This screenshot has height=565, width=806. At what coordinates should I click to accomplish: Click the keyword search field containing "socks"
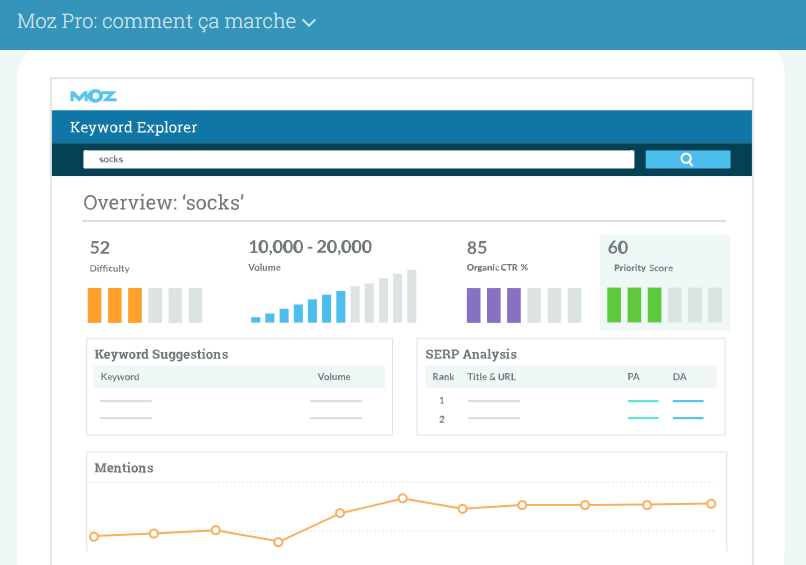click(x=359, y=159)
